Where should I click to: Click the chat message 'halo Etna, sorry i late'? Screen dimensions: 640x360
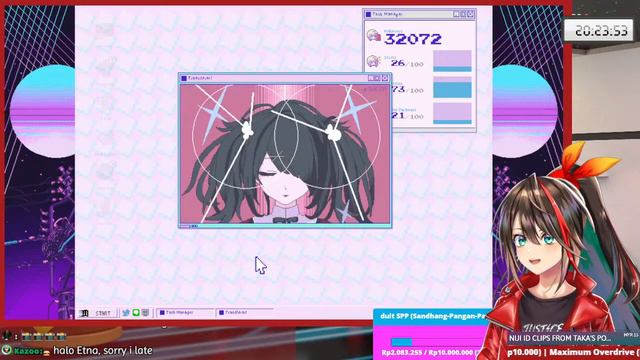[x=103, y=350]
